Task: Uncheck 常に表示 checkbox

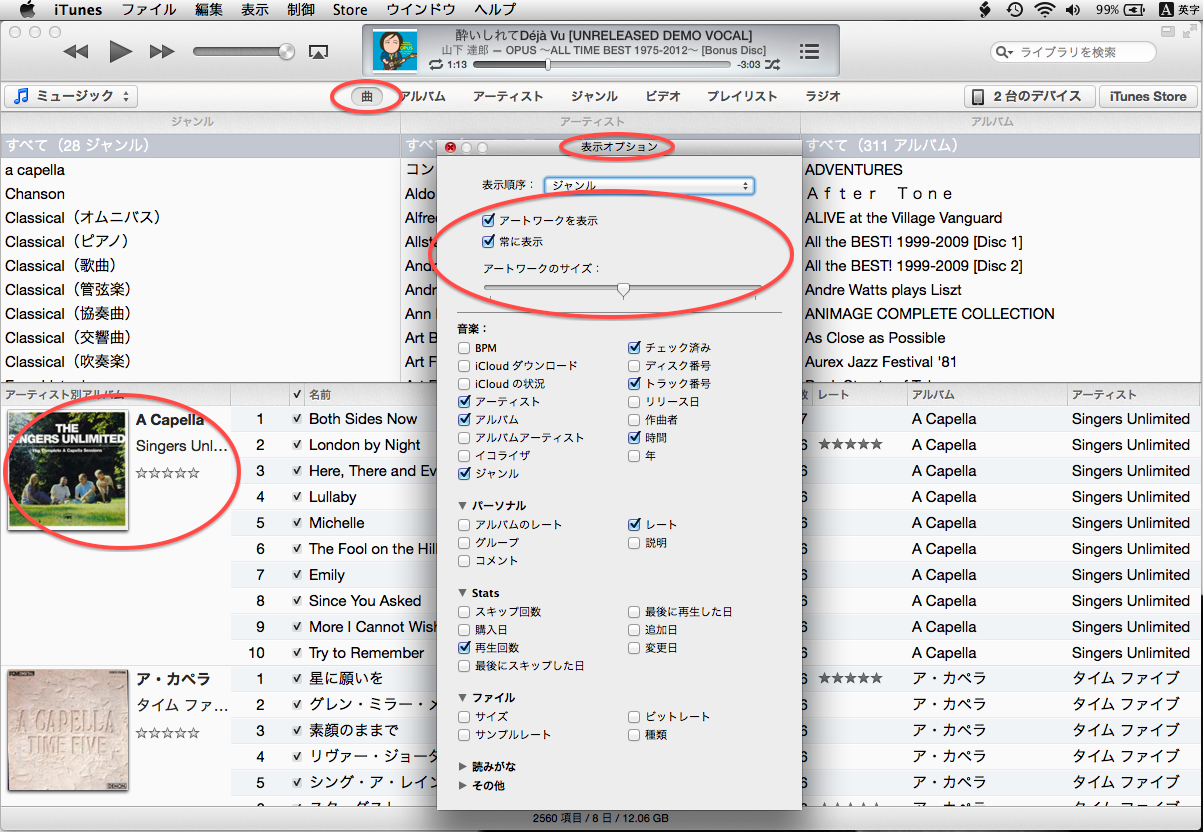Action: pos(489,241)
